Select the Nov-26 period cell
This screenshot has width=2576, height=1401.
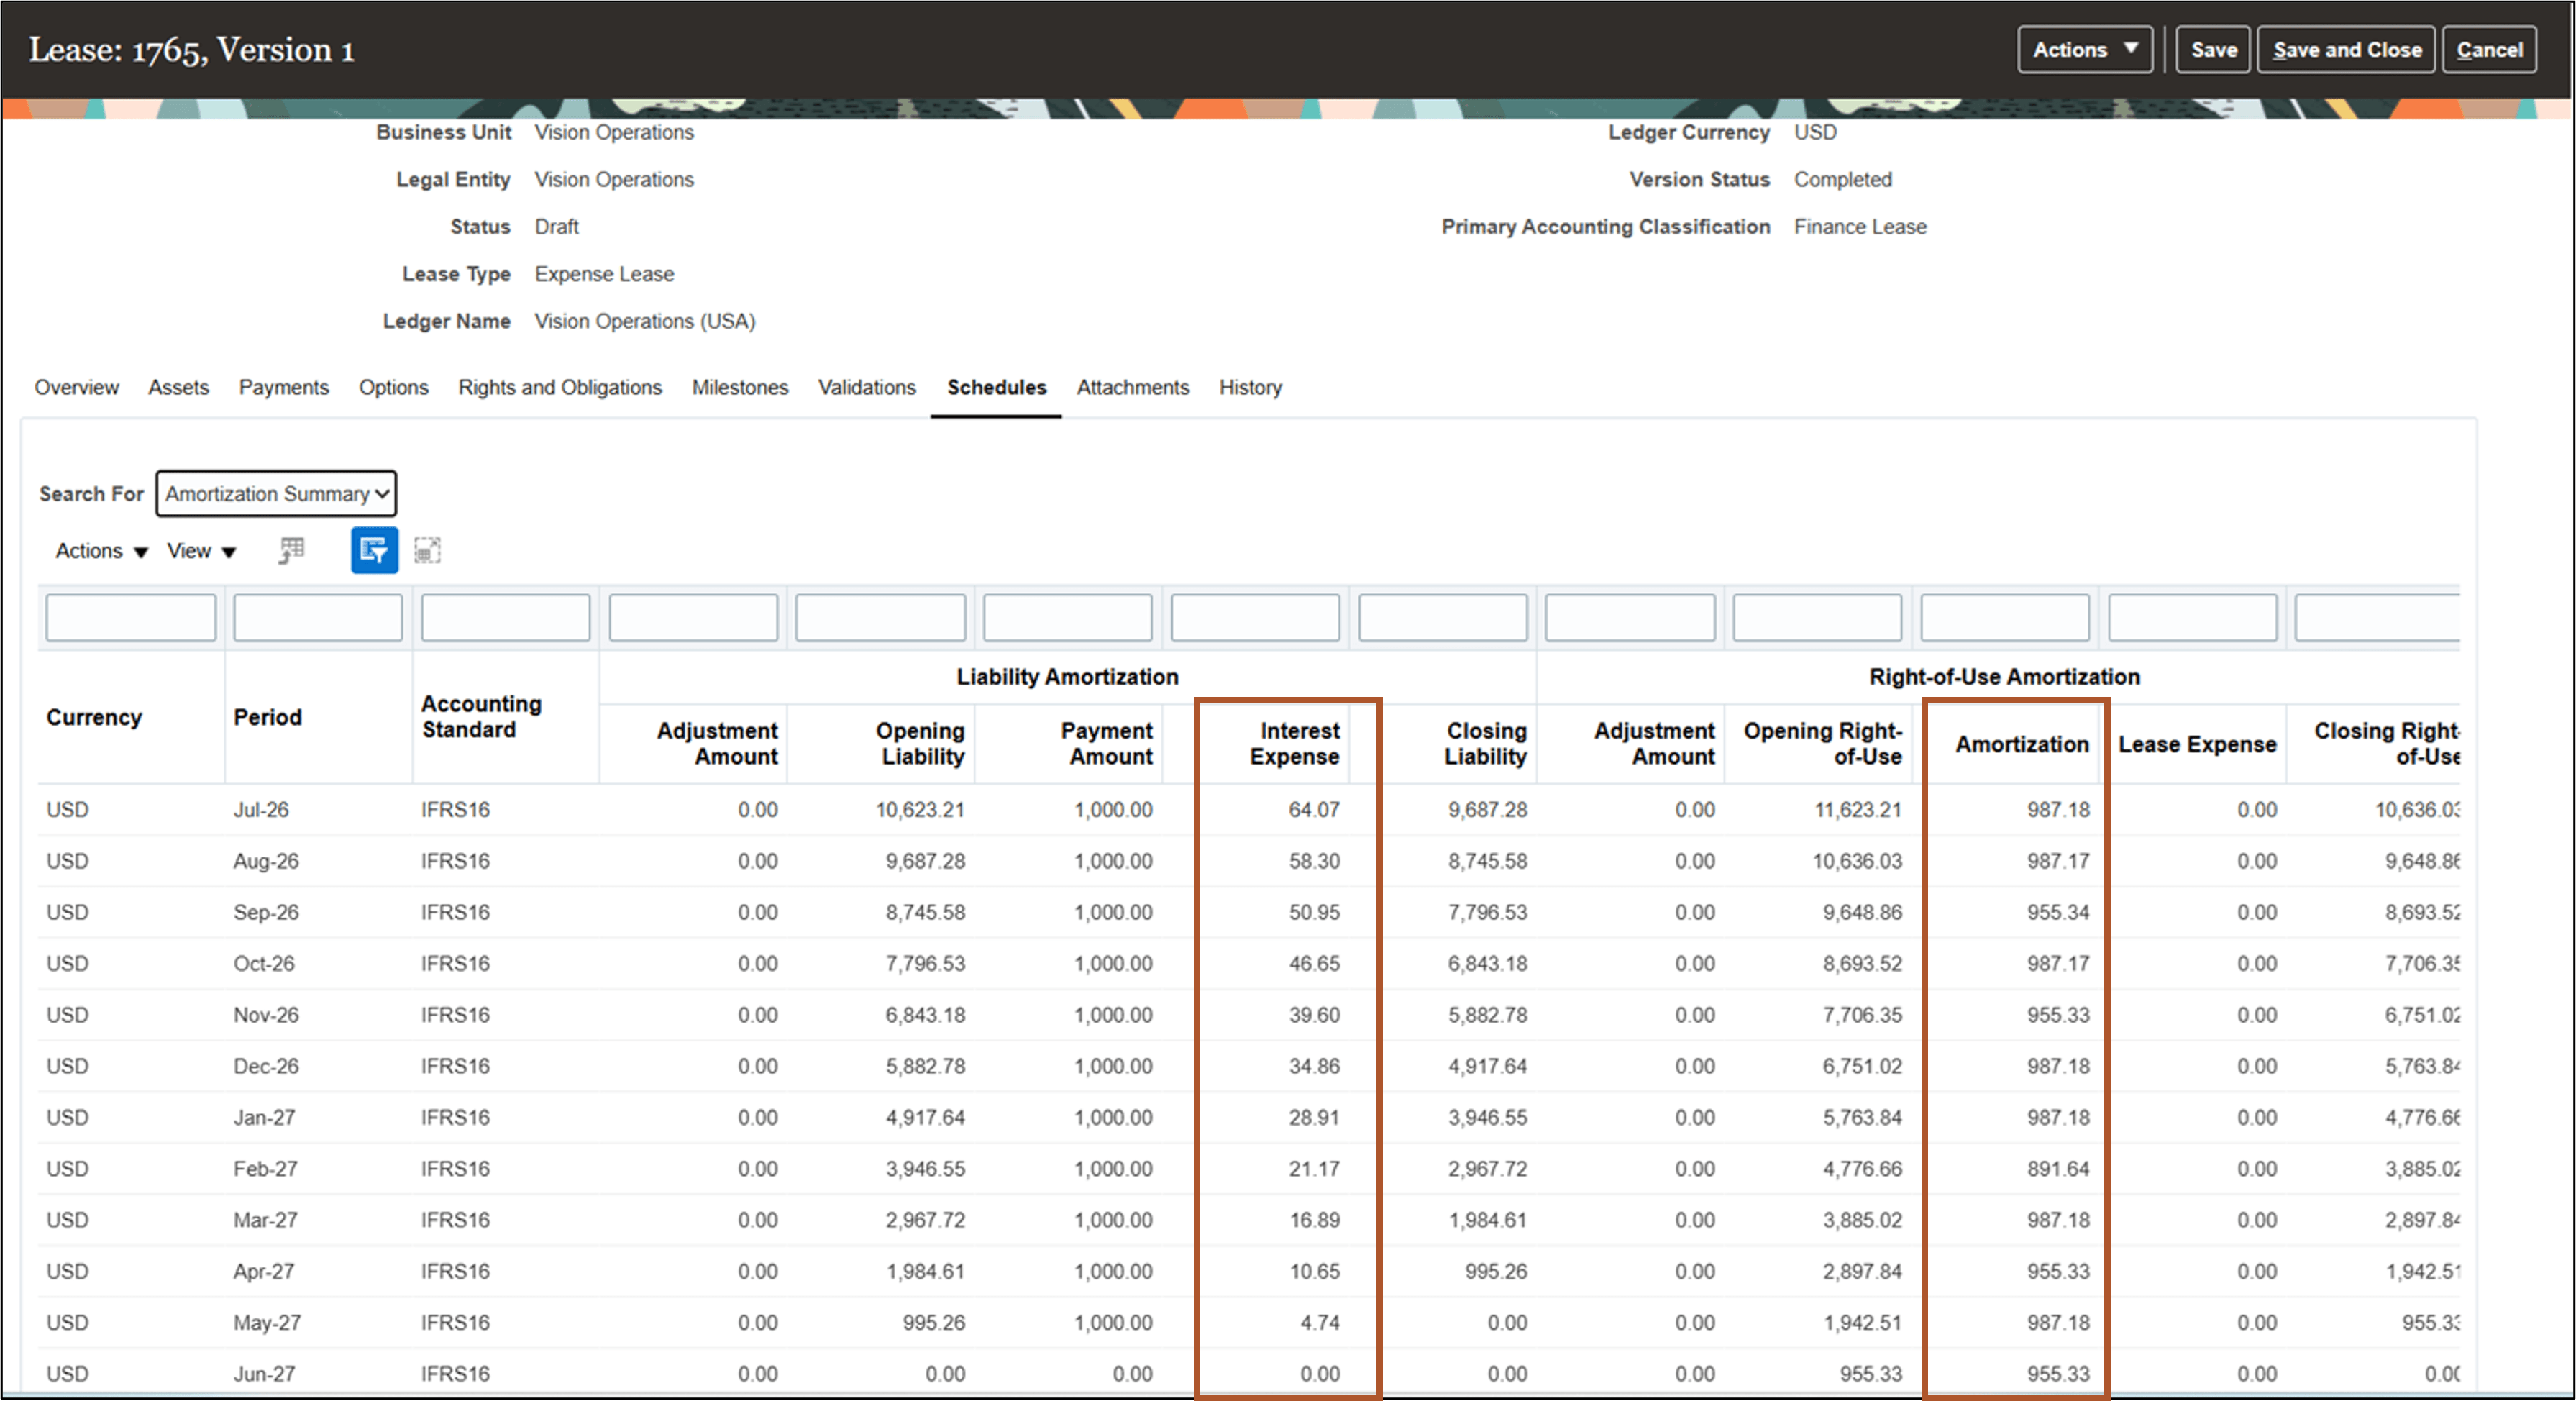tap(266, 1014)
